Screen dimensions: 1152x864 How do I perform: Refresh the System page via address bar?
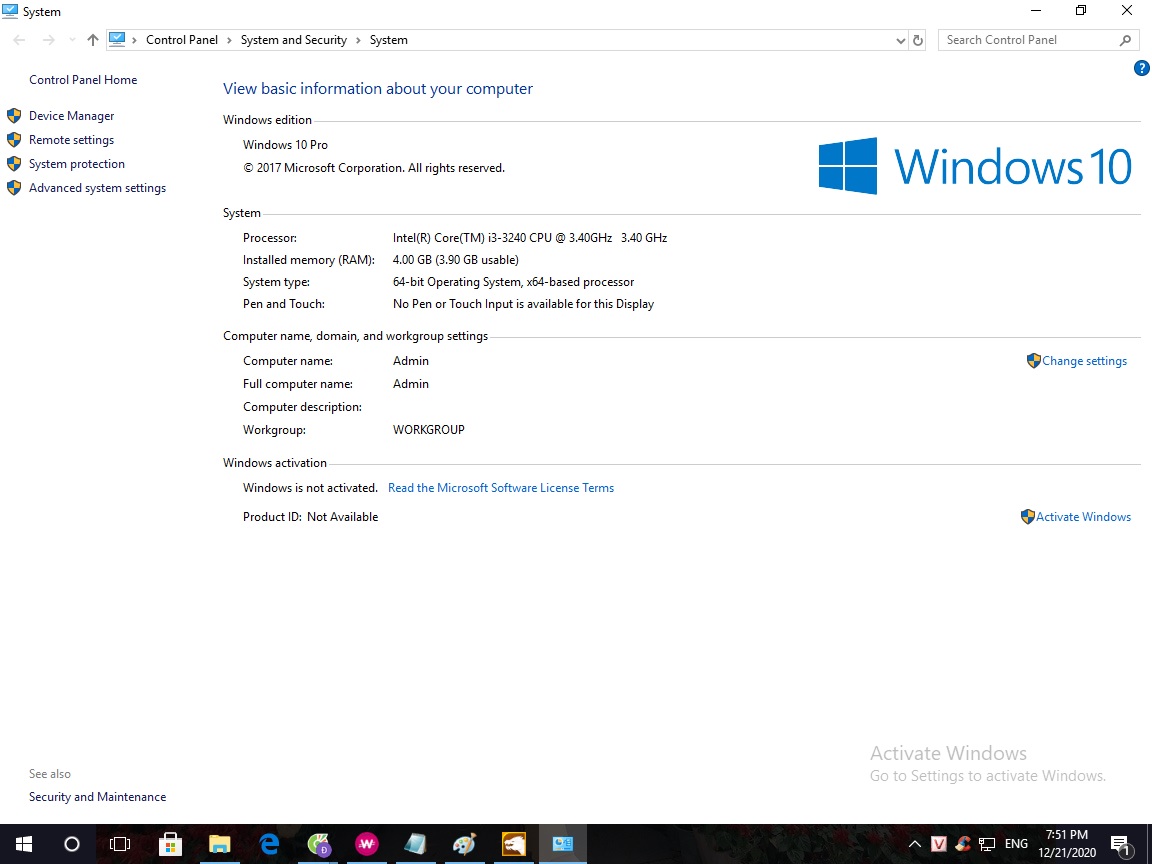coord(918,40)
